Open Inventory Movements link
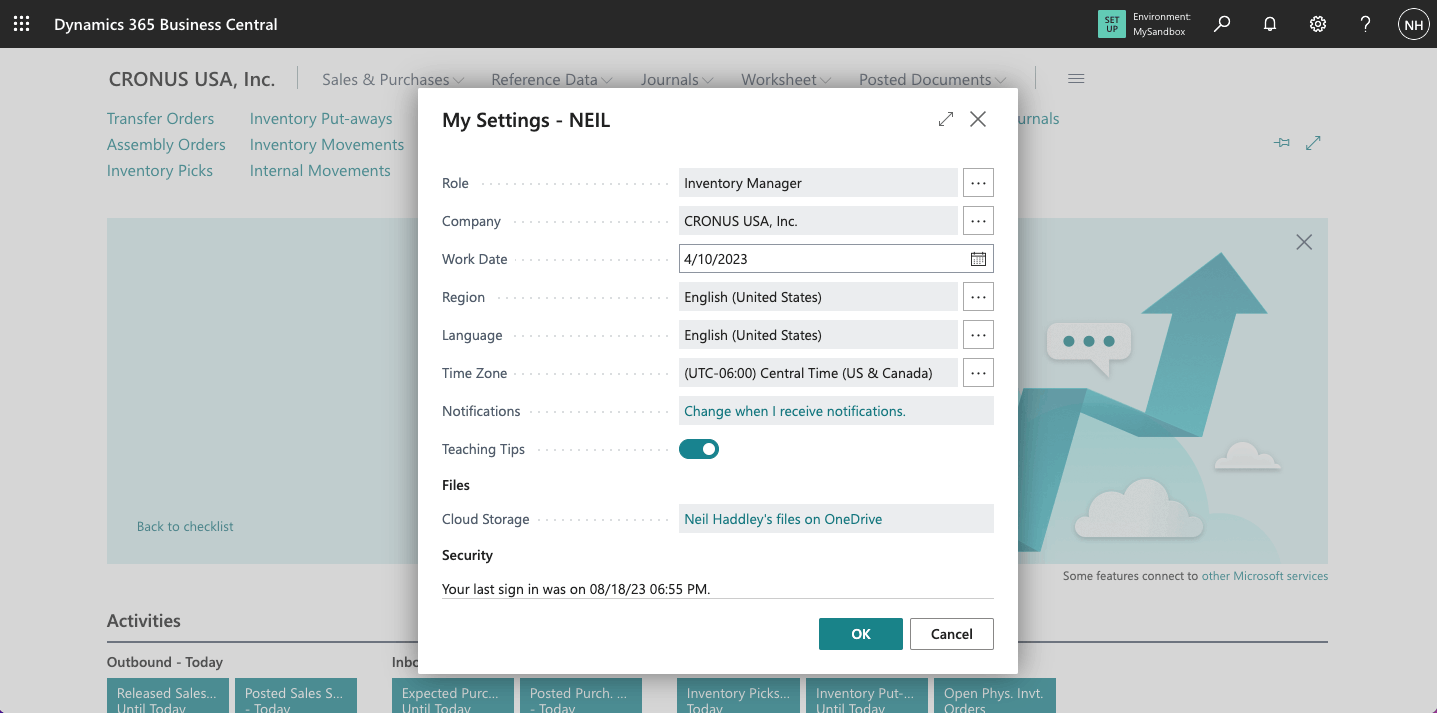 327,144
